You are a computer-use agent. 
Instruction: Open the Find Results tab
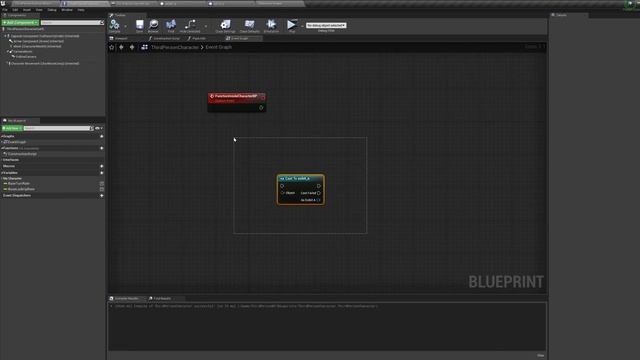click(162, 298)
